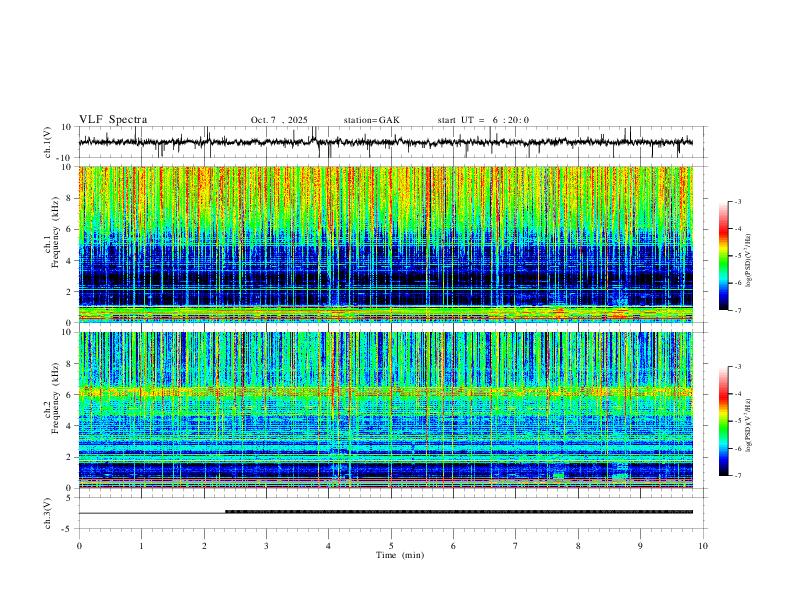This screenshot has height=612, width=792.
Task: Click the ch.1 'Frequency (kHz)' axis label
Action: pyautogui.click(x=55, y=232)
